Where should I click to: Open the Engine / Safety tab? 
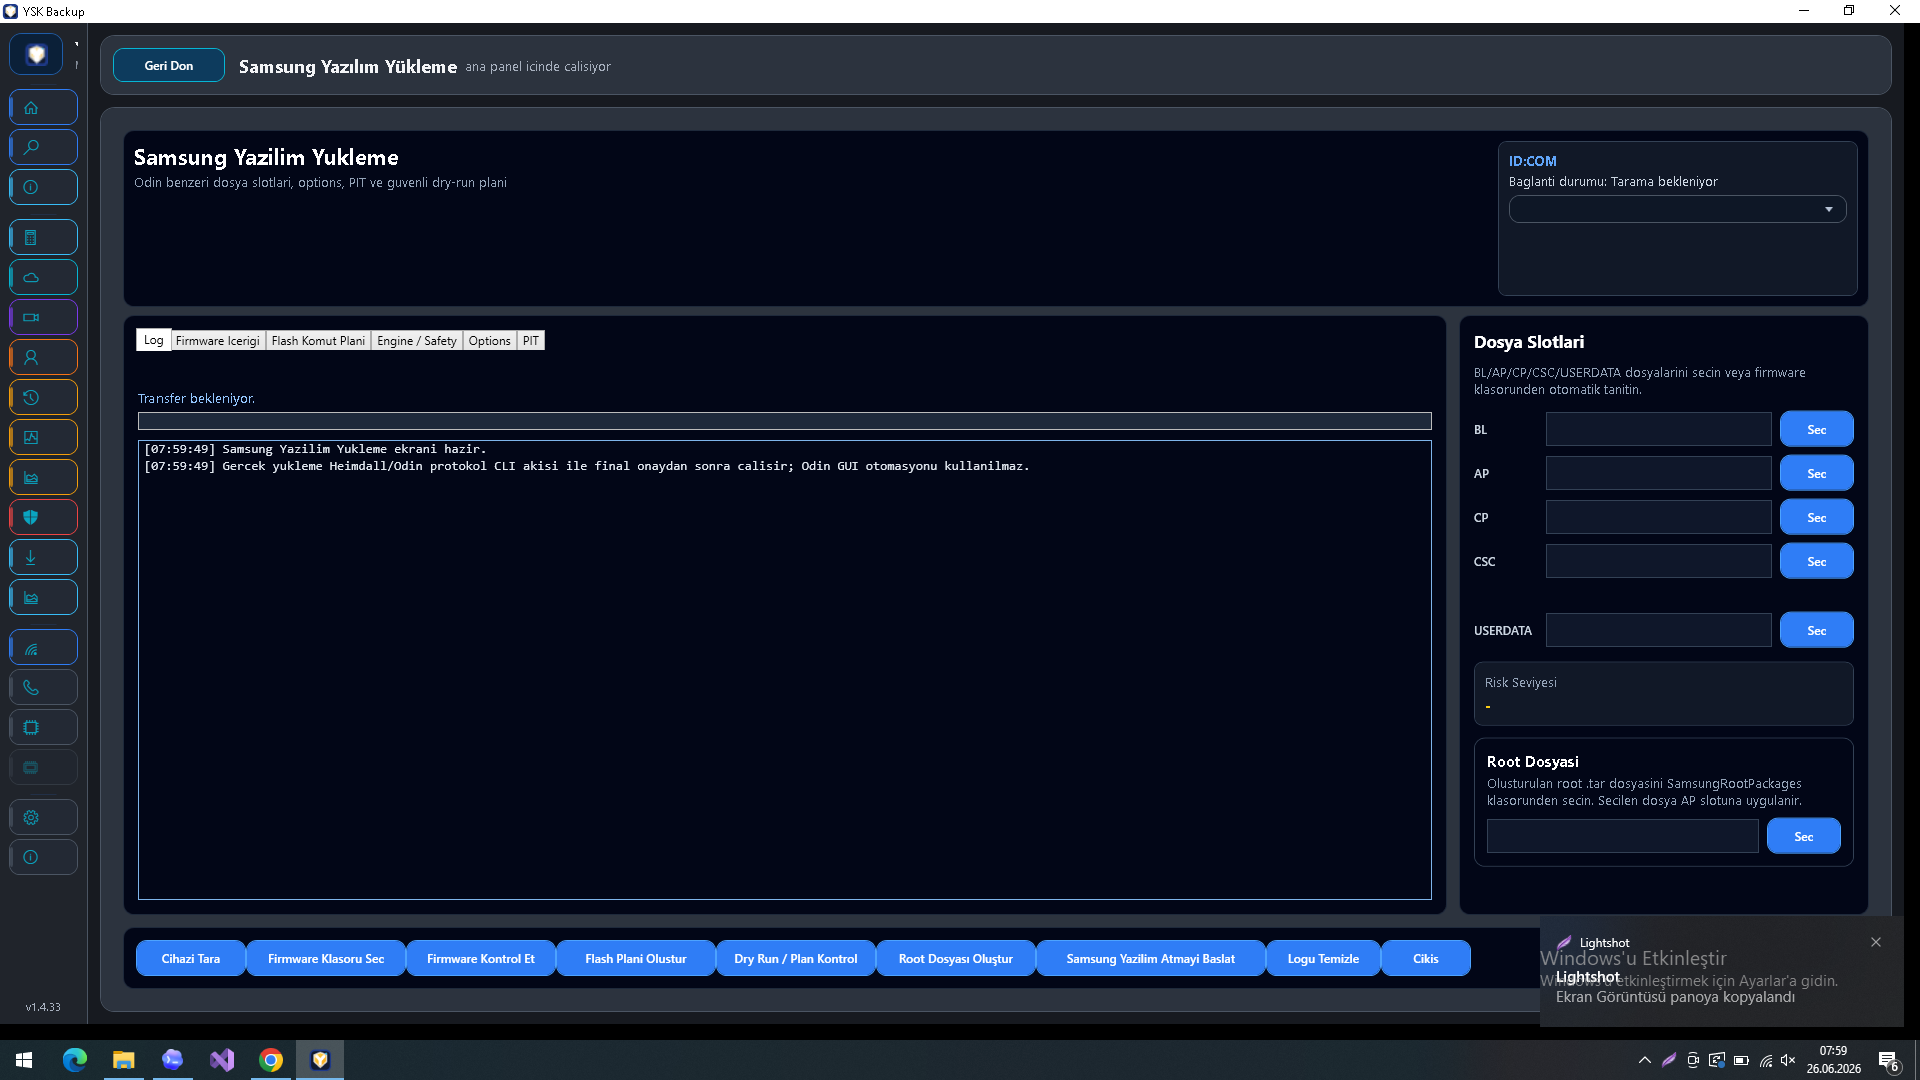tap(416, 341)
